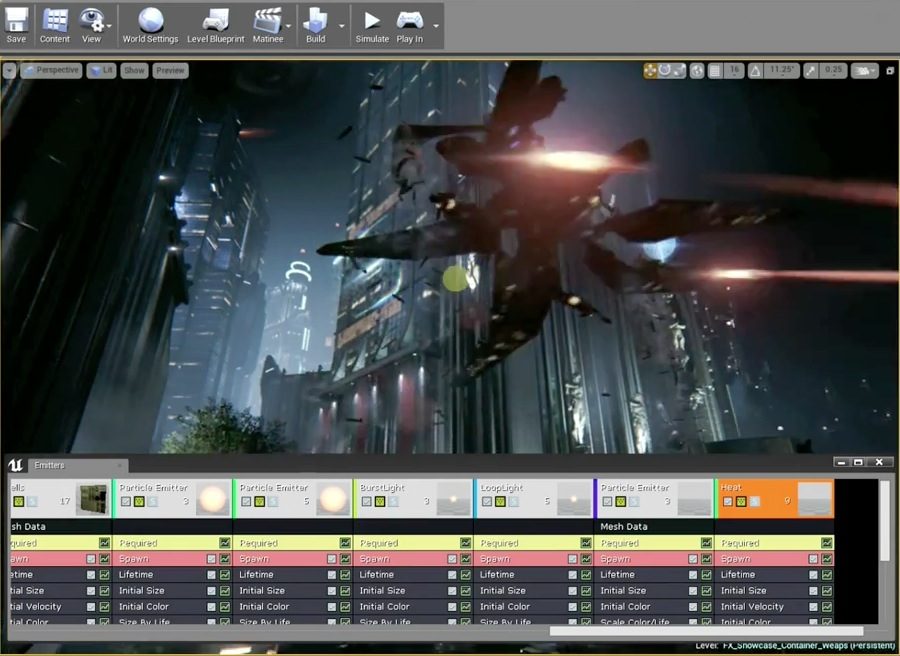Toggle rotation angle snapping icon
The height and width of the screenshot is (656, 900).
[x=755, y=70]
